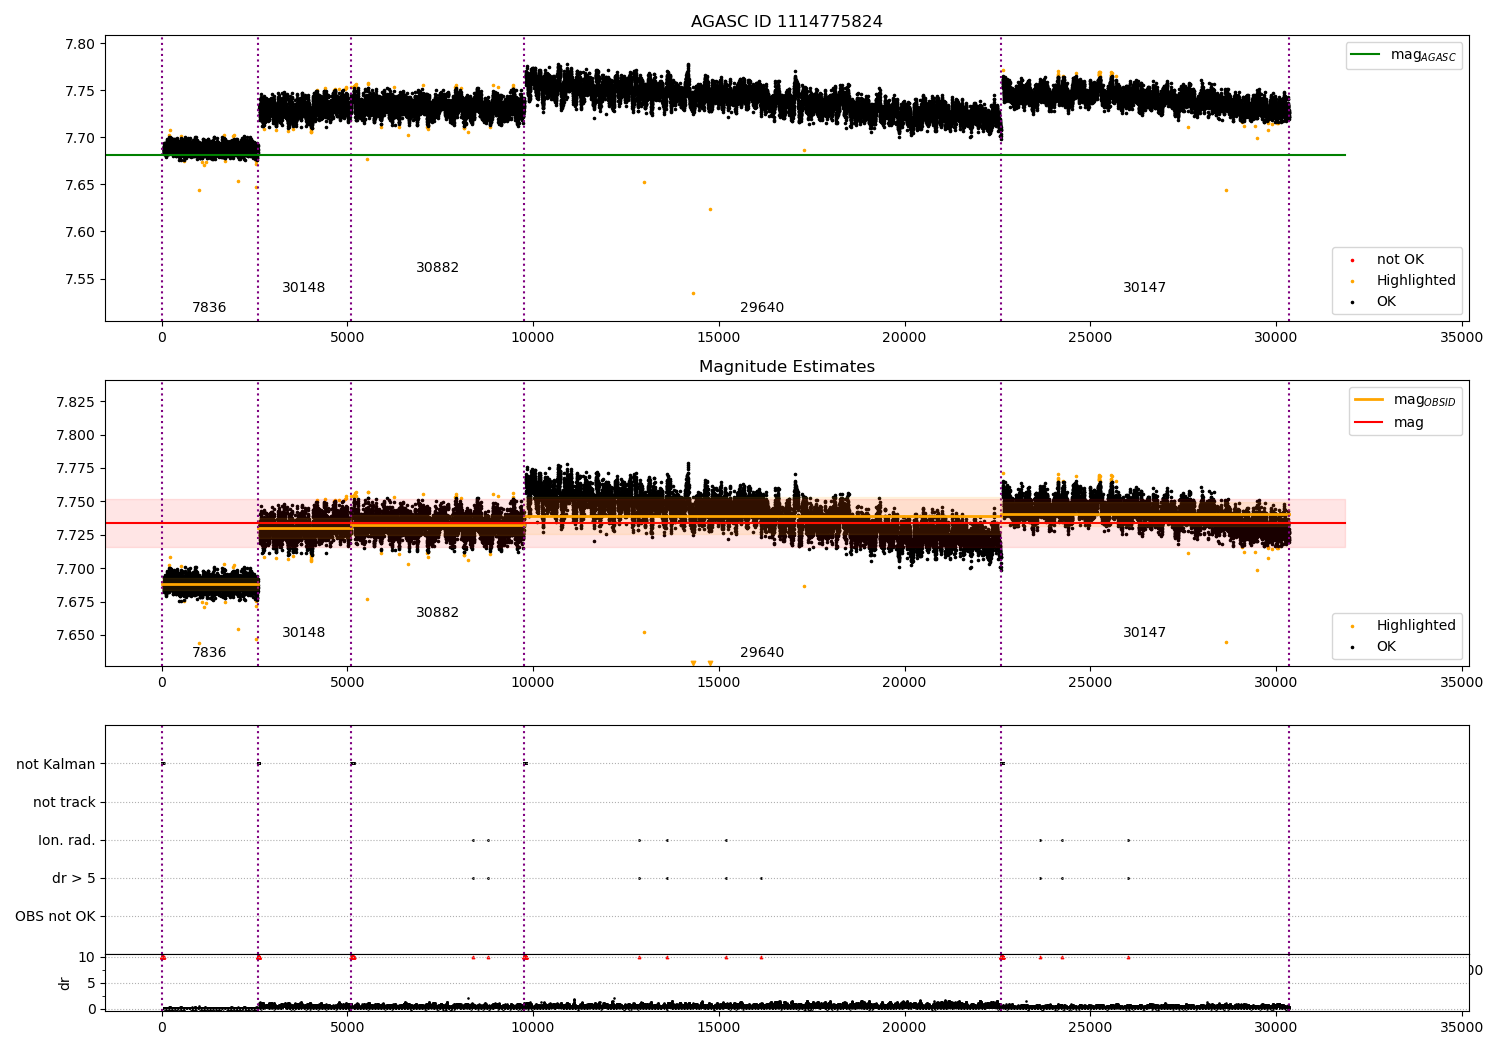
Task: Click the '7.80' y-axis tick label
Action: (x=81, y=44)
